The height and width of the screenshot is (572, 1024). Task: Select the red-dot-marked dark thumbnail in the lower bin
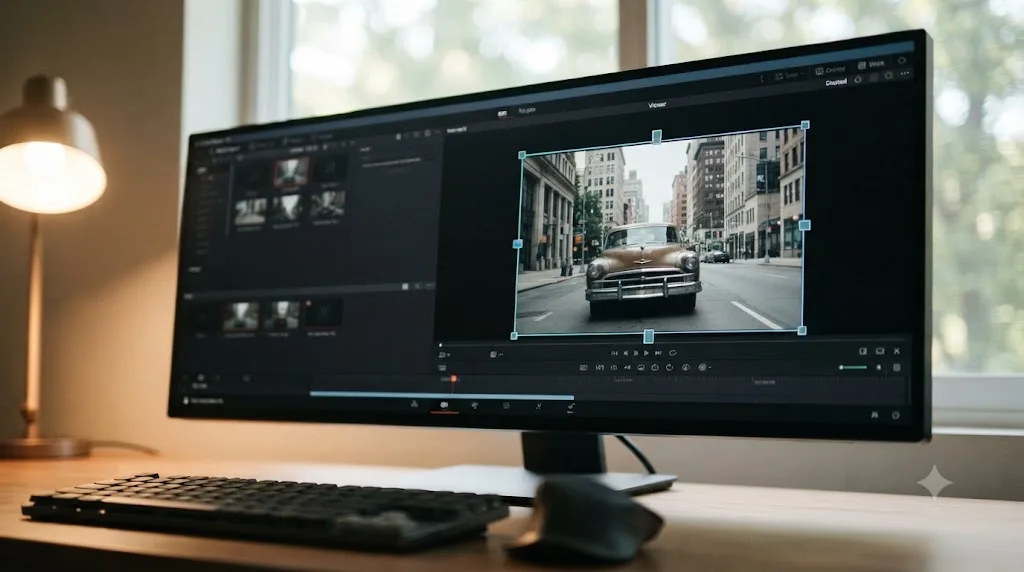coord(323,315)
